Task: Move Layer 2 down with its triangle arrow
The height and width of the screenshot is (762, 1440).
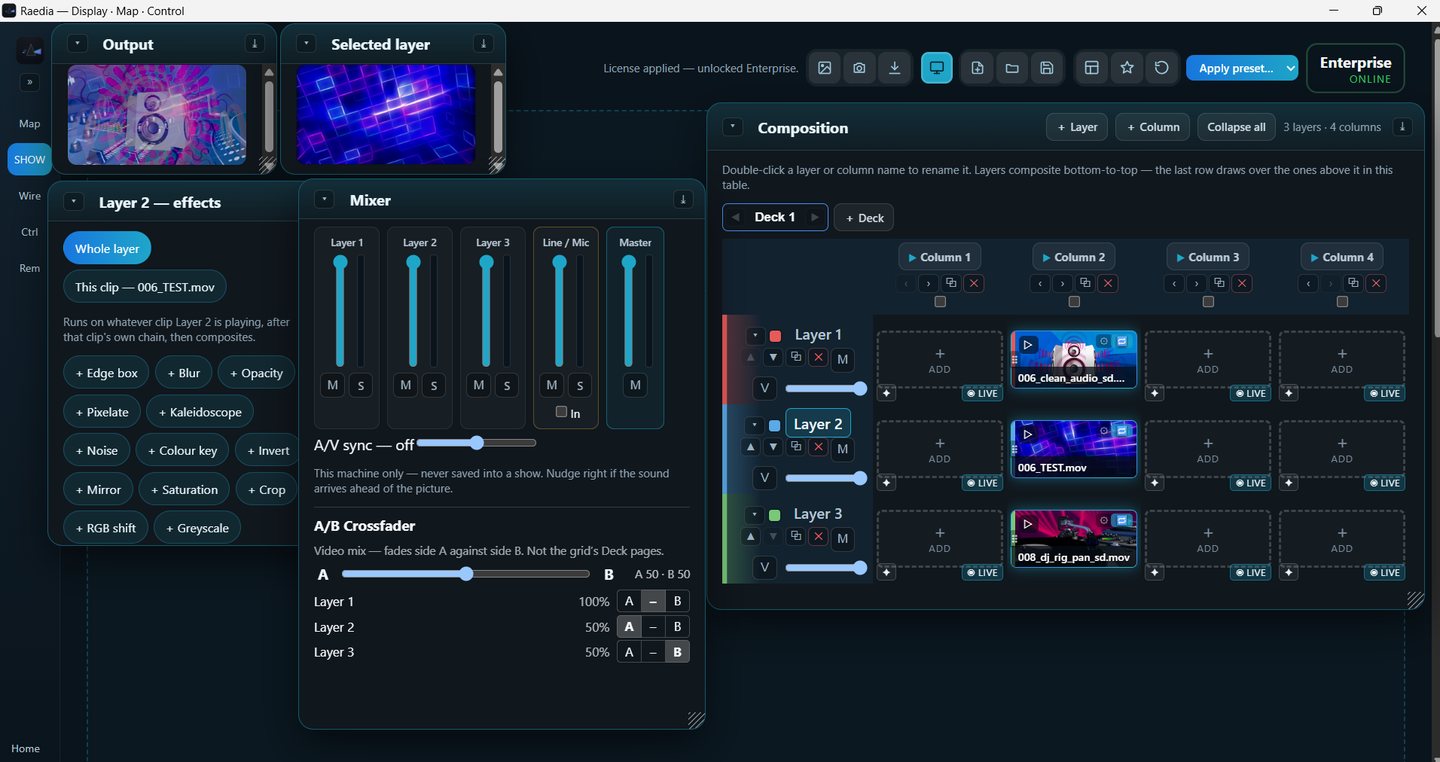Action: (773, 447)
